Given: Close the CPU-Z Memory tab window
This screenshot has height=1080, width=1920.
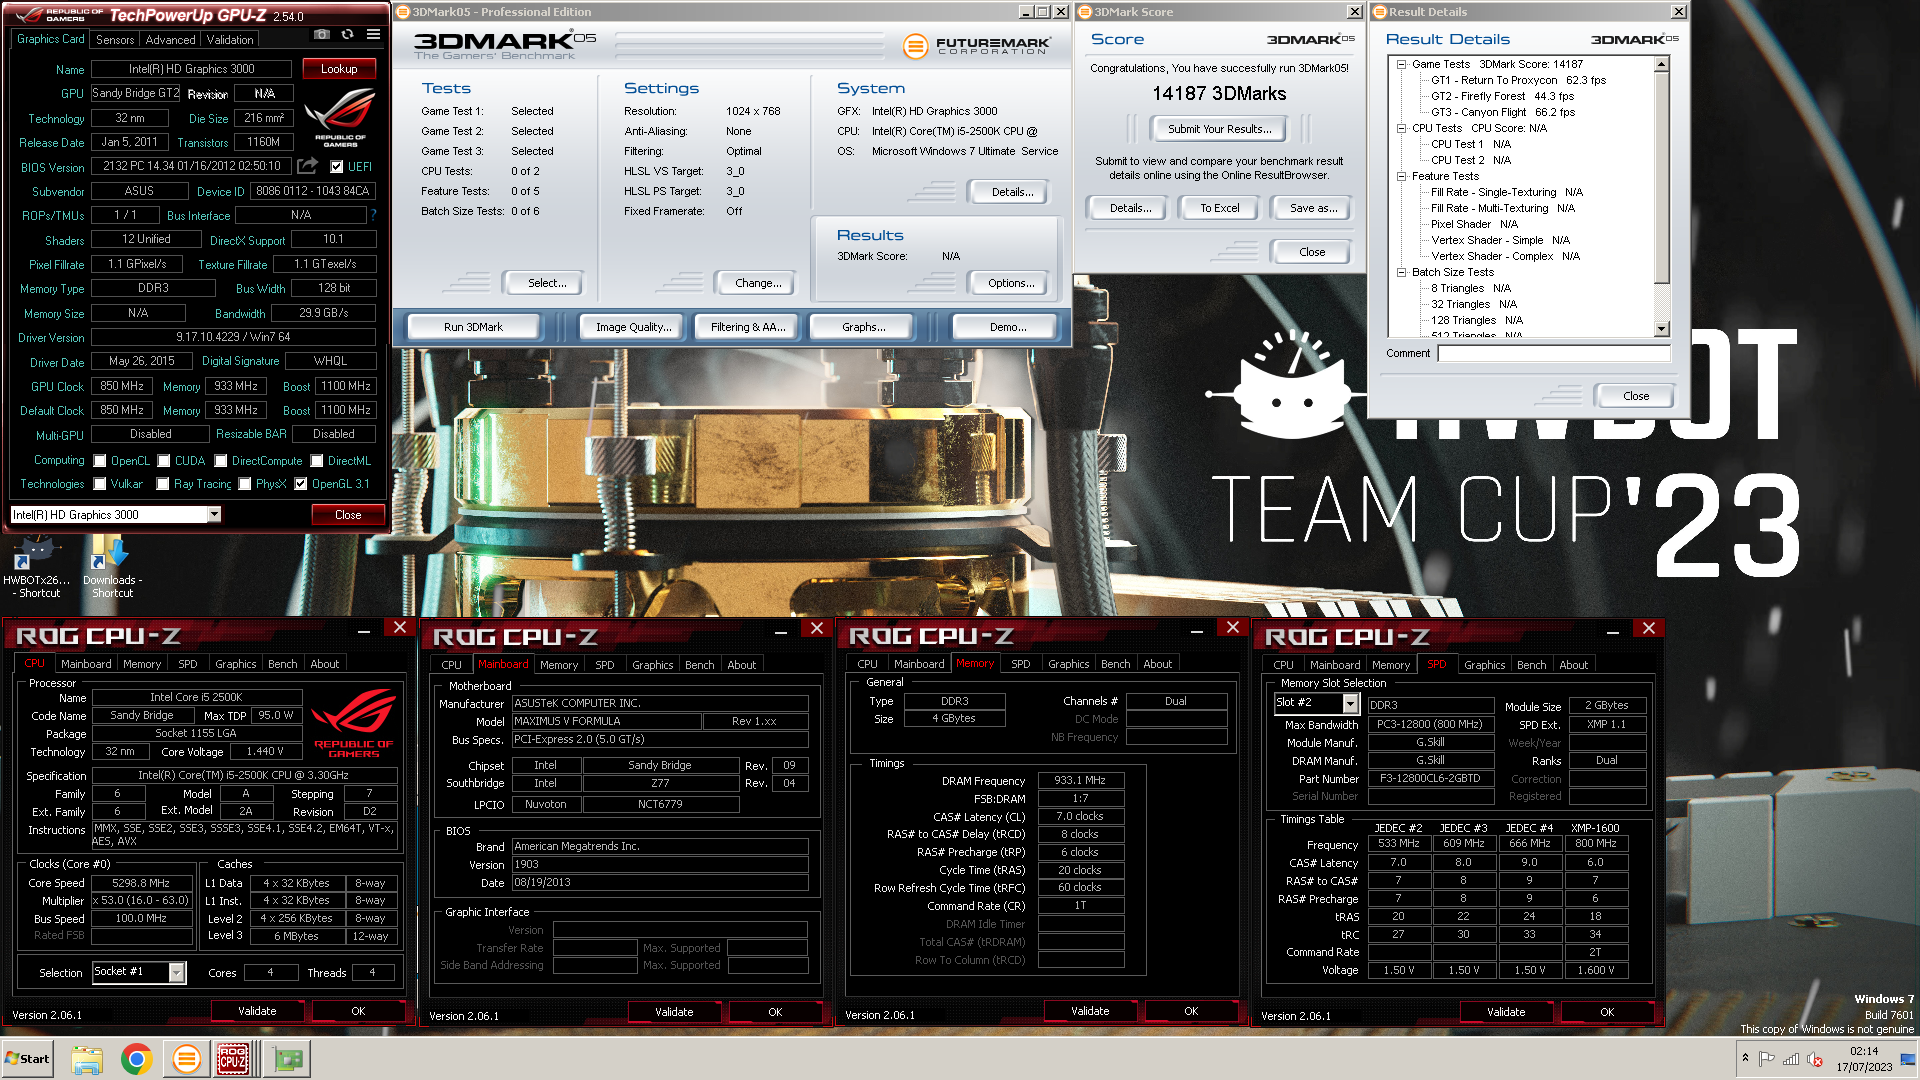Looking at the screenshot, I should (1233, 628).
